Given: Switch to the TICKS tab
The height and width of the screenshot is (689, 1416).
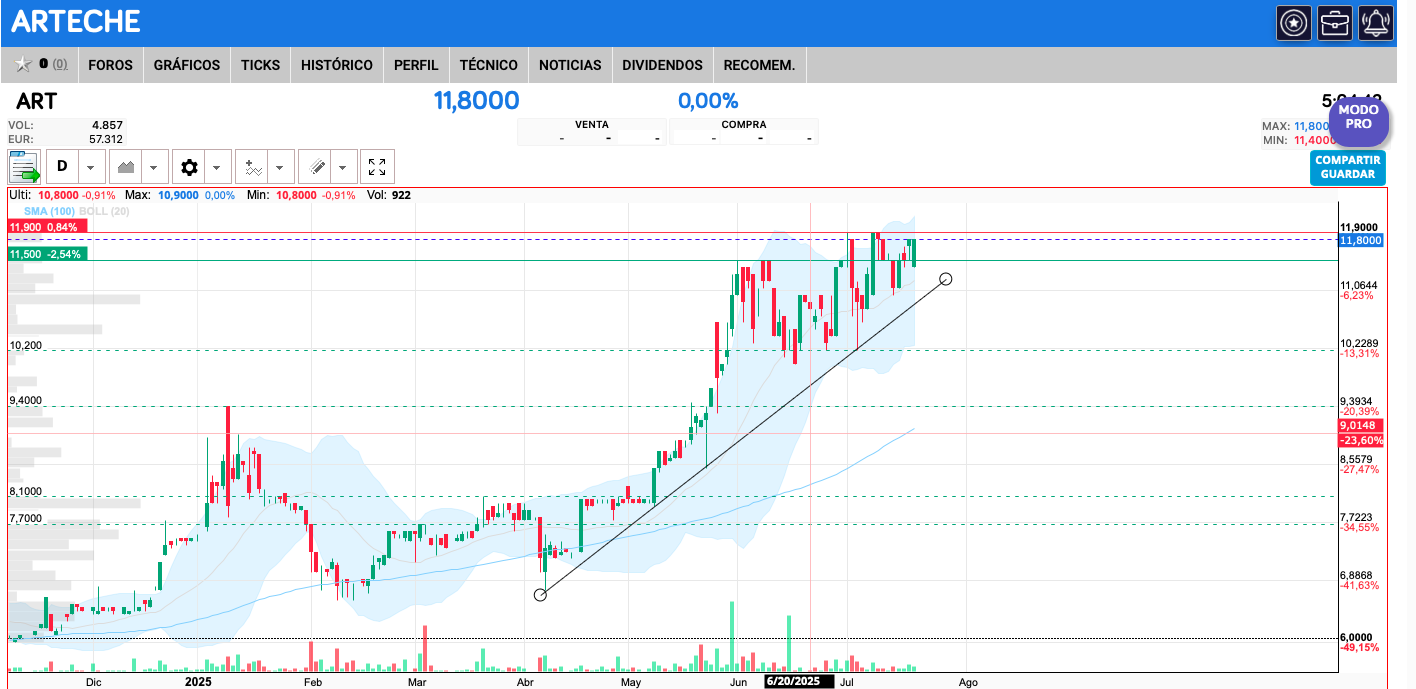Looking at the screenshot, I should [x=261, y=65].
